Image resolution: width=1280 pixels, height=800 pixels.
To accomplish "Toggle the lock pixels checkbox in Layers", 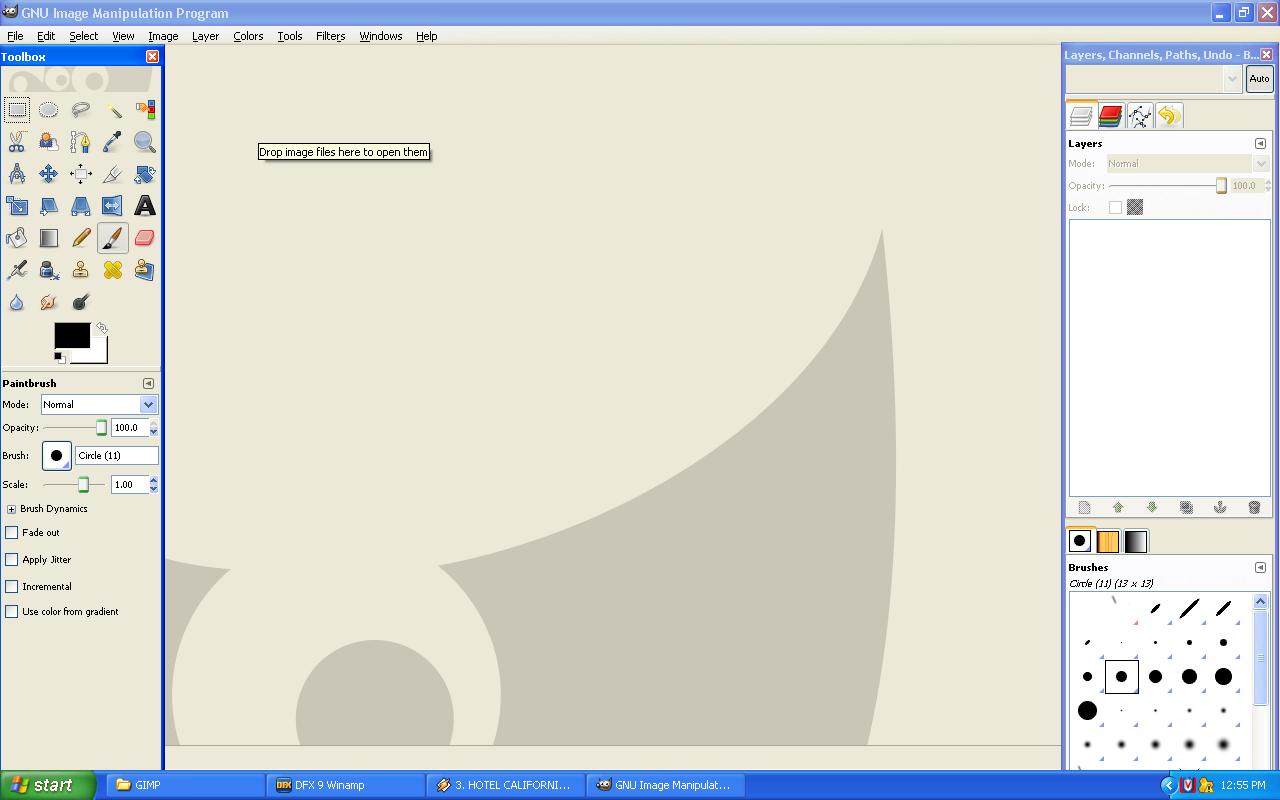I will click(x=1115, y=207).
